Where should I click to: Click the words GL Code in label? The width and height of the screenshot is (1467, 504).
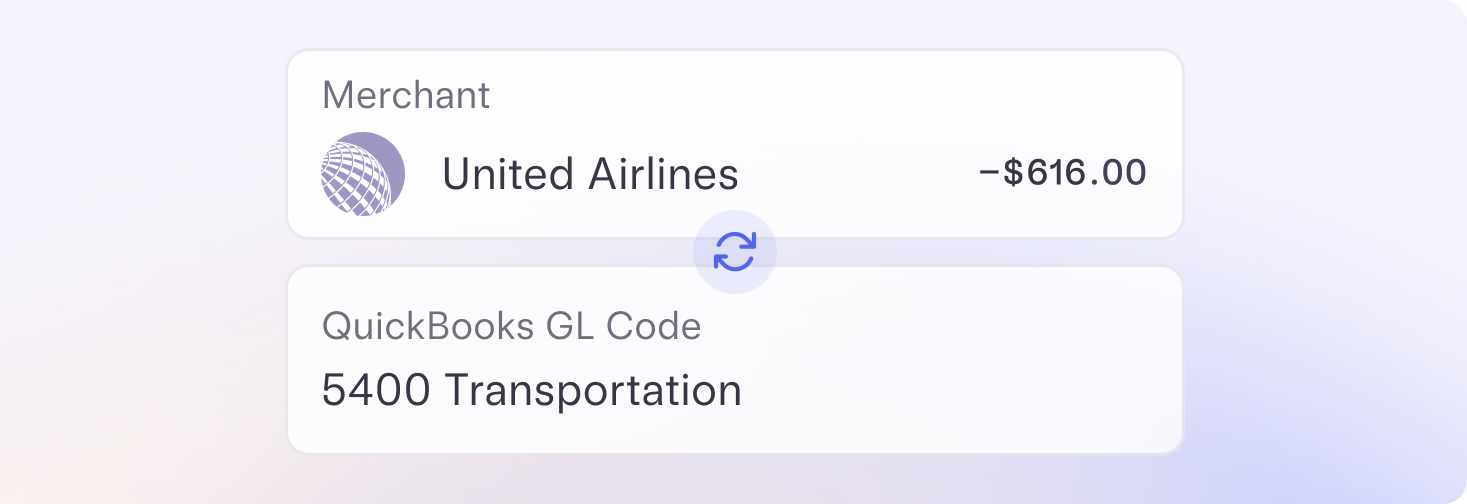[x=624, y=326]
